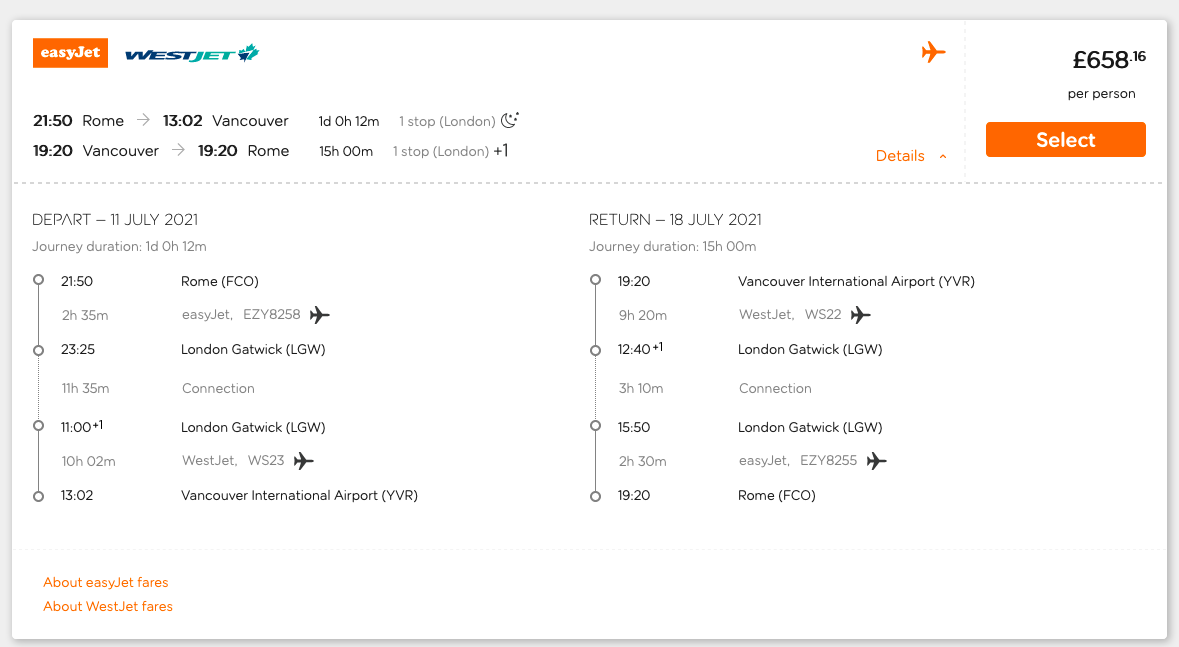The height and width of the screenshot is (647, 1179).
Task: Open About easyJet fares link
Action: (105, 582)
